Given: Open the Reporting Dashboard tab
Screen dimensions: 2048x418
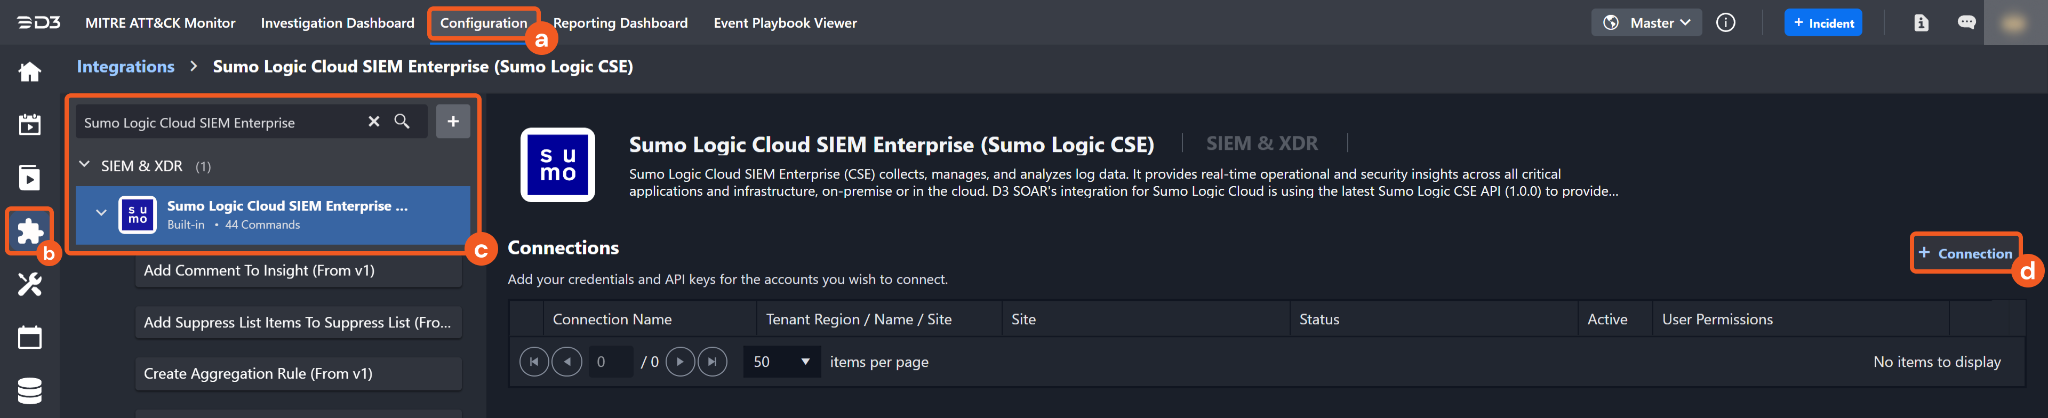Looking at the screenshot, I should [620, 23].
